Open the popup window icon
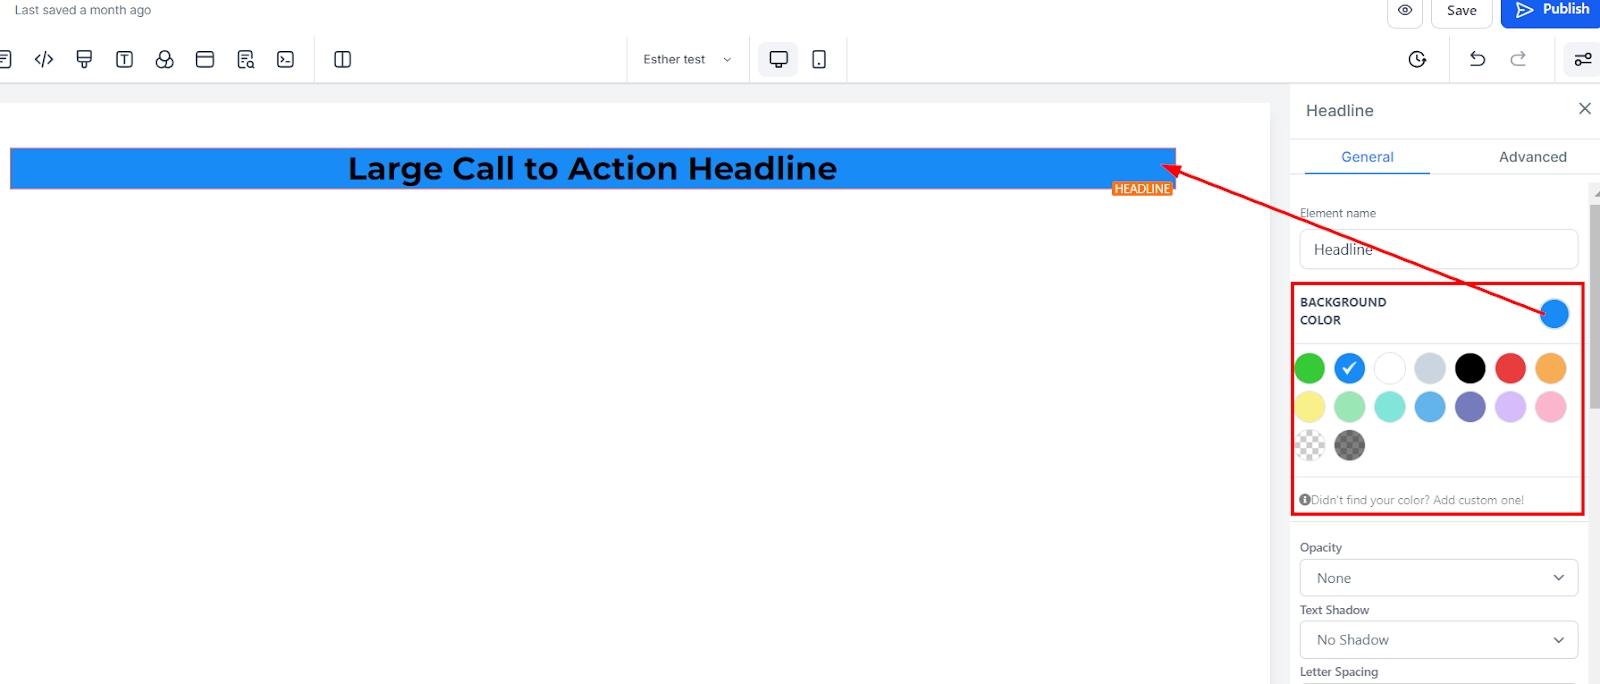Viewport: 1600px width, 684px height. click(x=205, y=59)
